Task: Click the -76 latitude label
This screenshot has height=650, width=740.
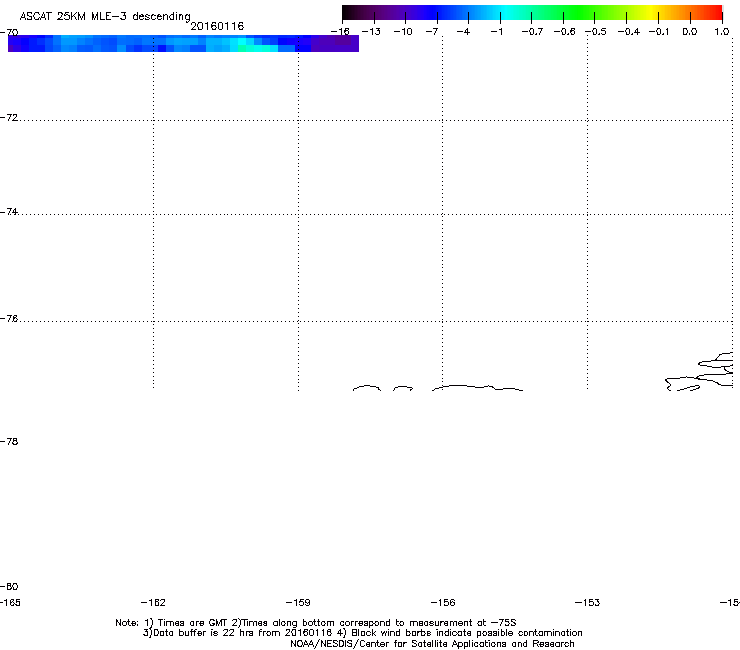Action: 9,319
